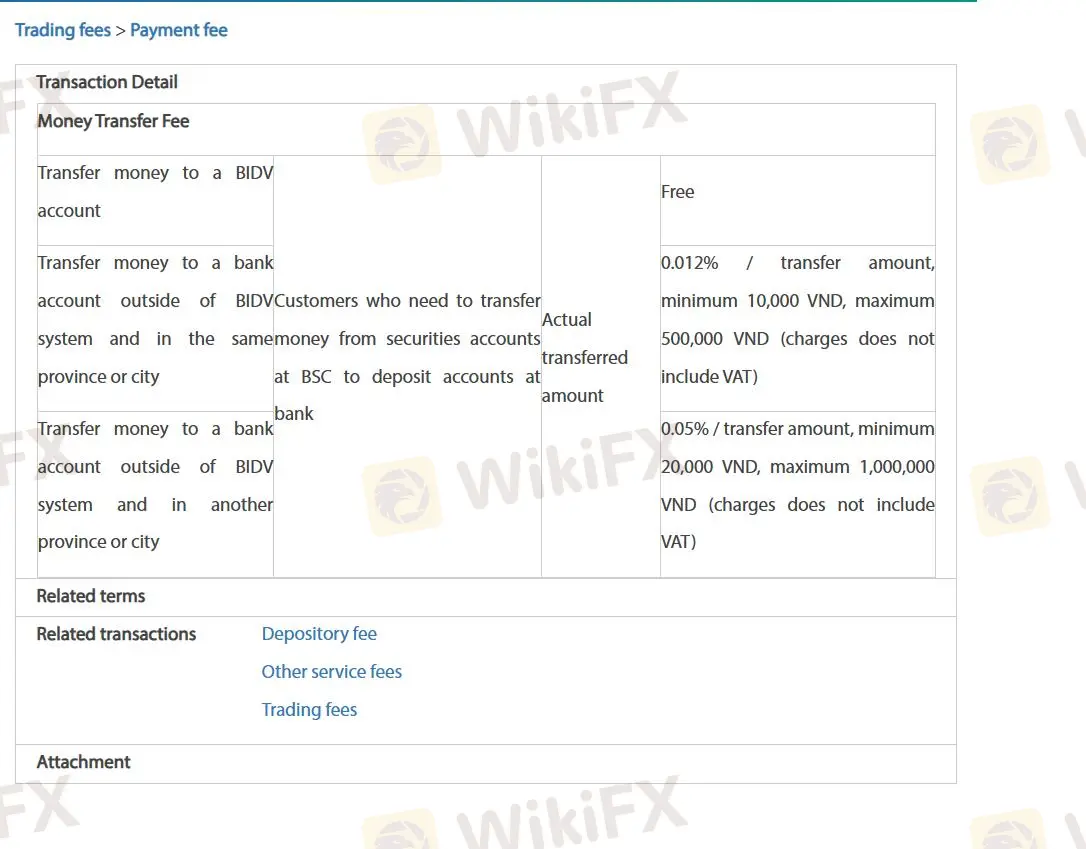Expand the Related terms section
This screenshot has width=1086, height=849.
(x=91, y=596)
